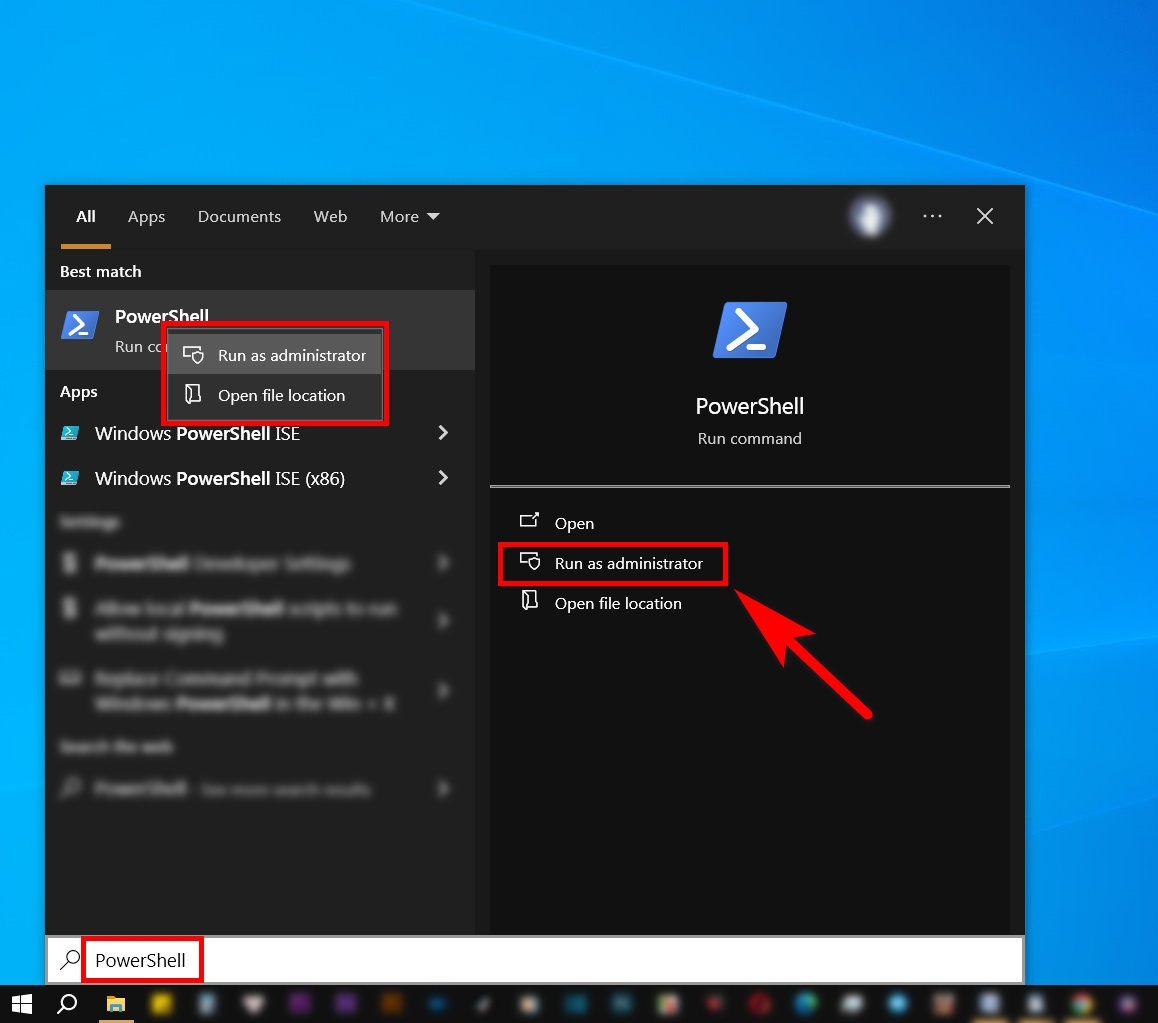Switch to the All search tab

(86, 216)
